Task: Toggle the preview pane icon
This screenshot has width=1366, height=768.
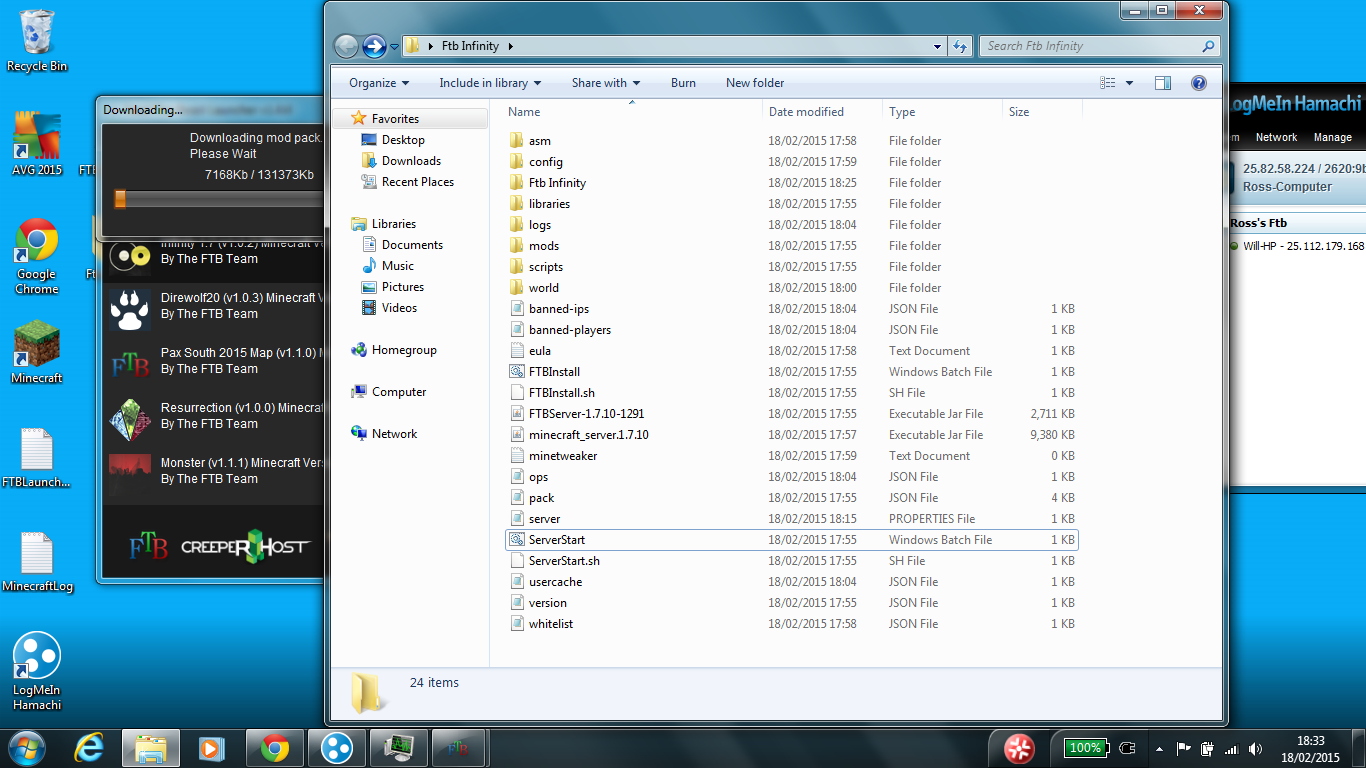Action: tap(1162, 83)
